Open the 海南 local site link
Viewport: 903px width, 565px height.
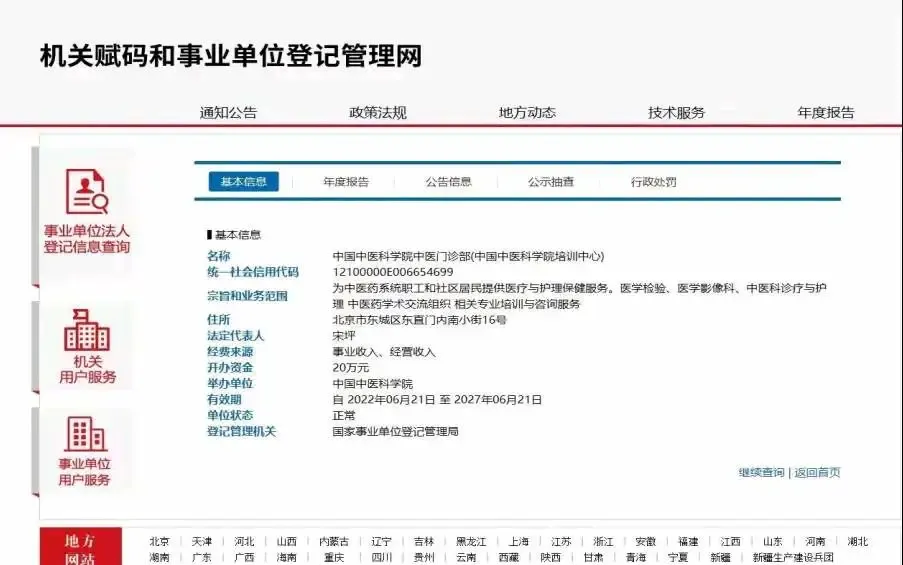[x=286, y=558]
